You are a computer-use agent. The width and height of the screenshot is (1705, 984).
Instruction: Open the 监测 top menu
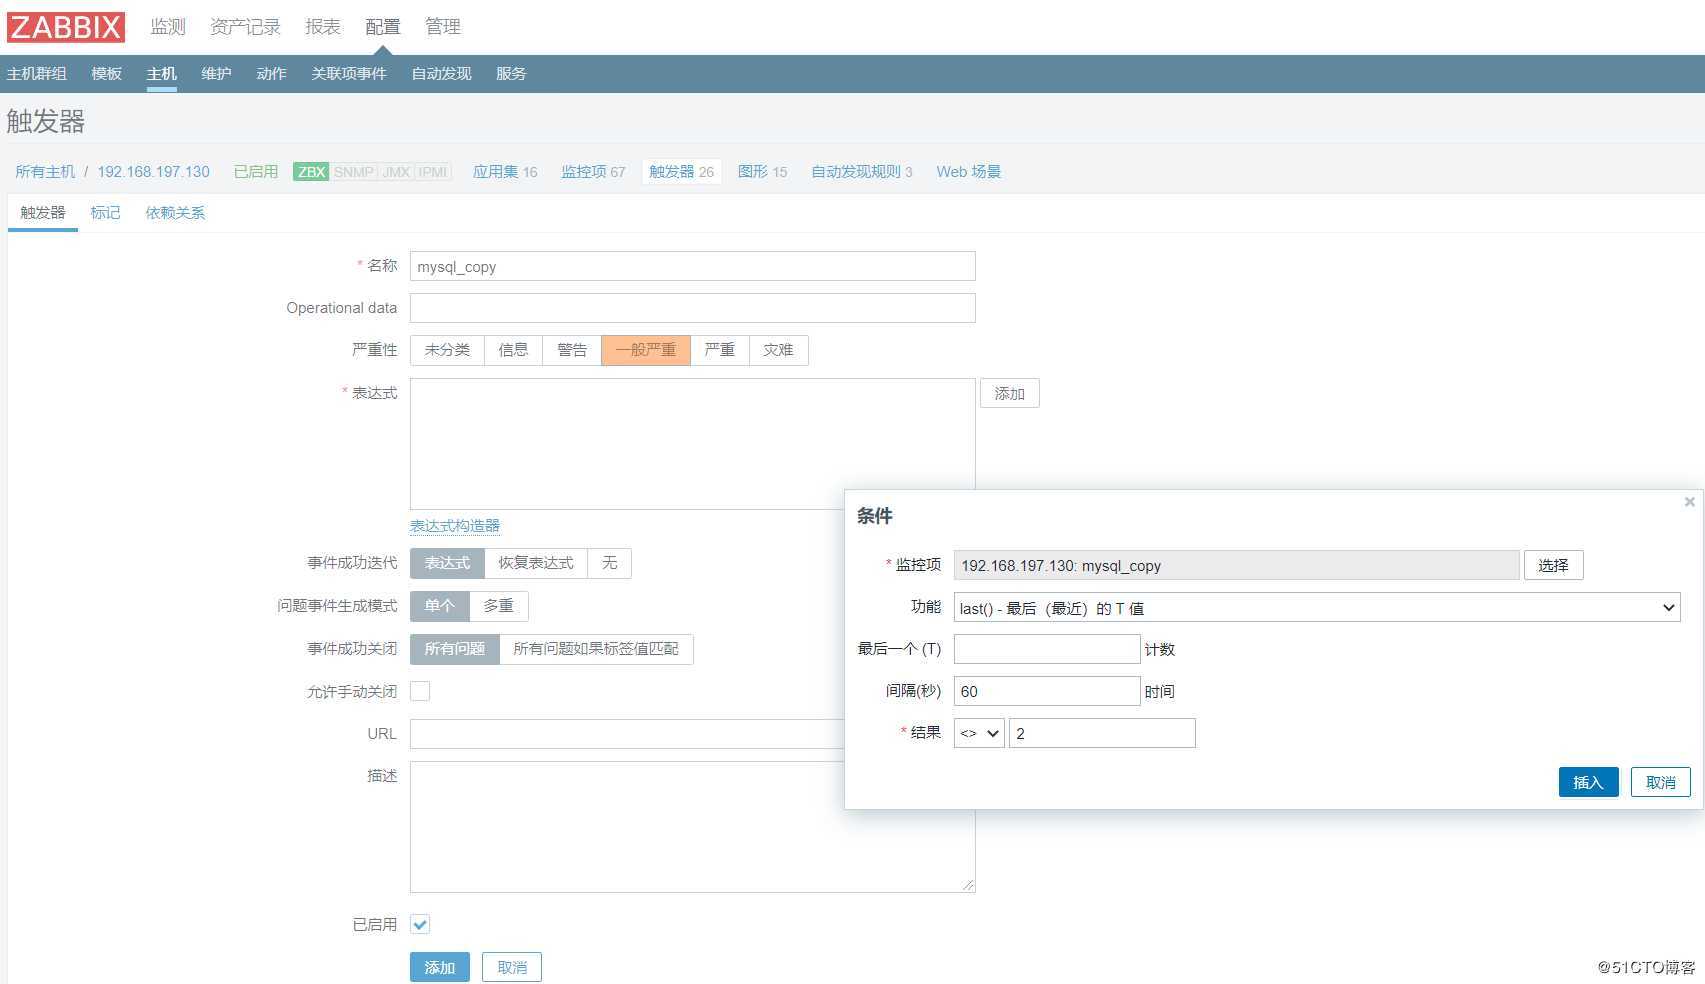point(168,27)
